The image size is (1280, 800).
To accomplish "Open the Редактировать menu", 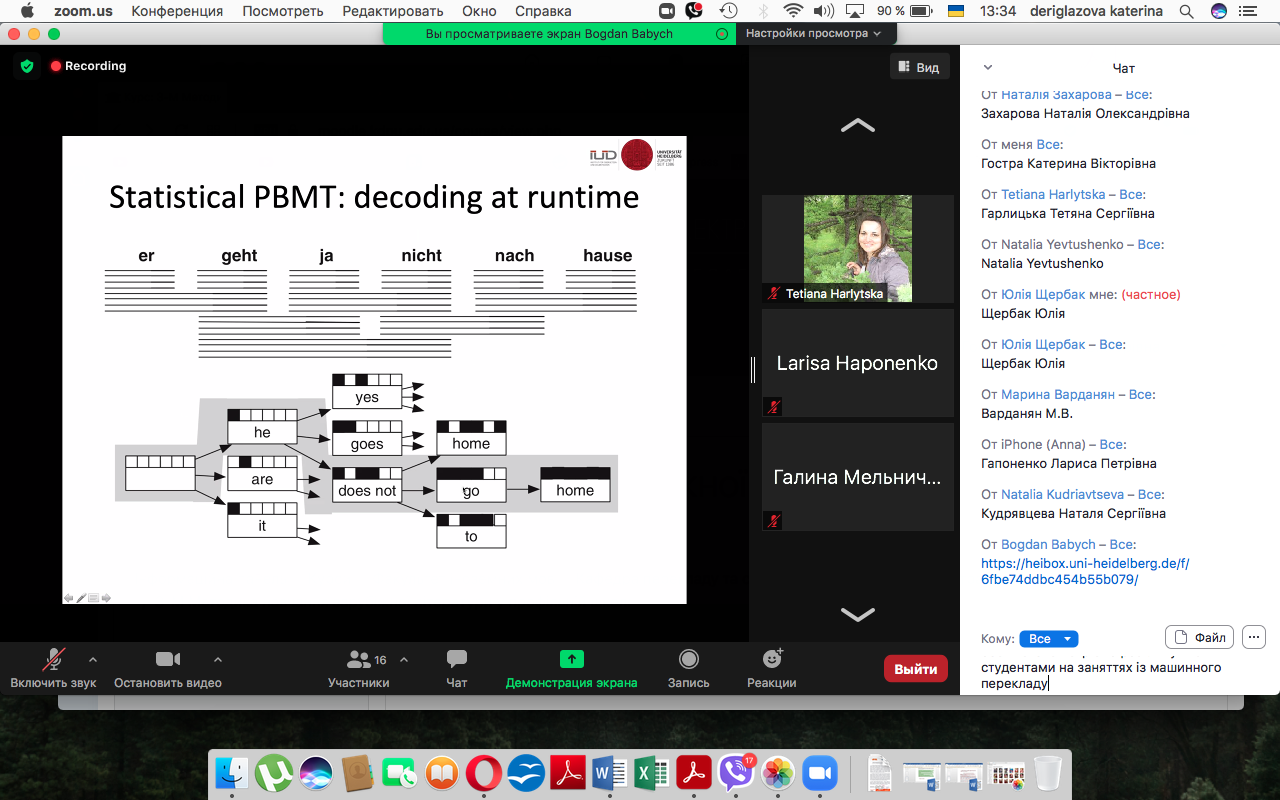I will (x=394, y=11).
